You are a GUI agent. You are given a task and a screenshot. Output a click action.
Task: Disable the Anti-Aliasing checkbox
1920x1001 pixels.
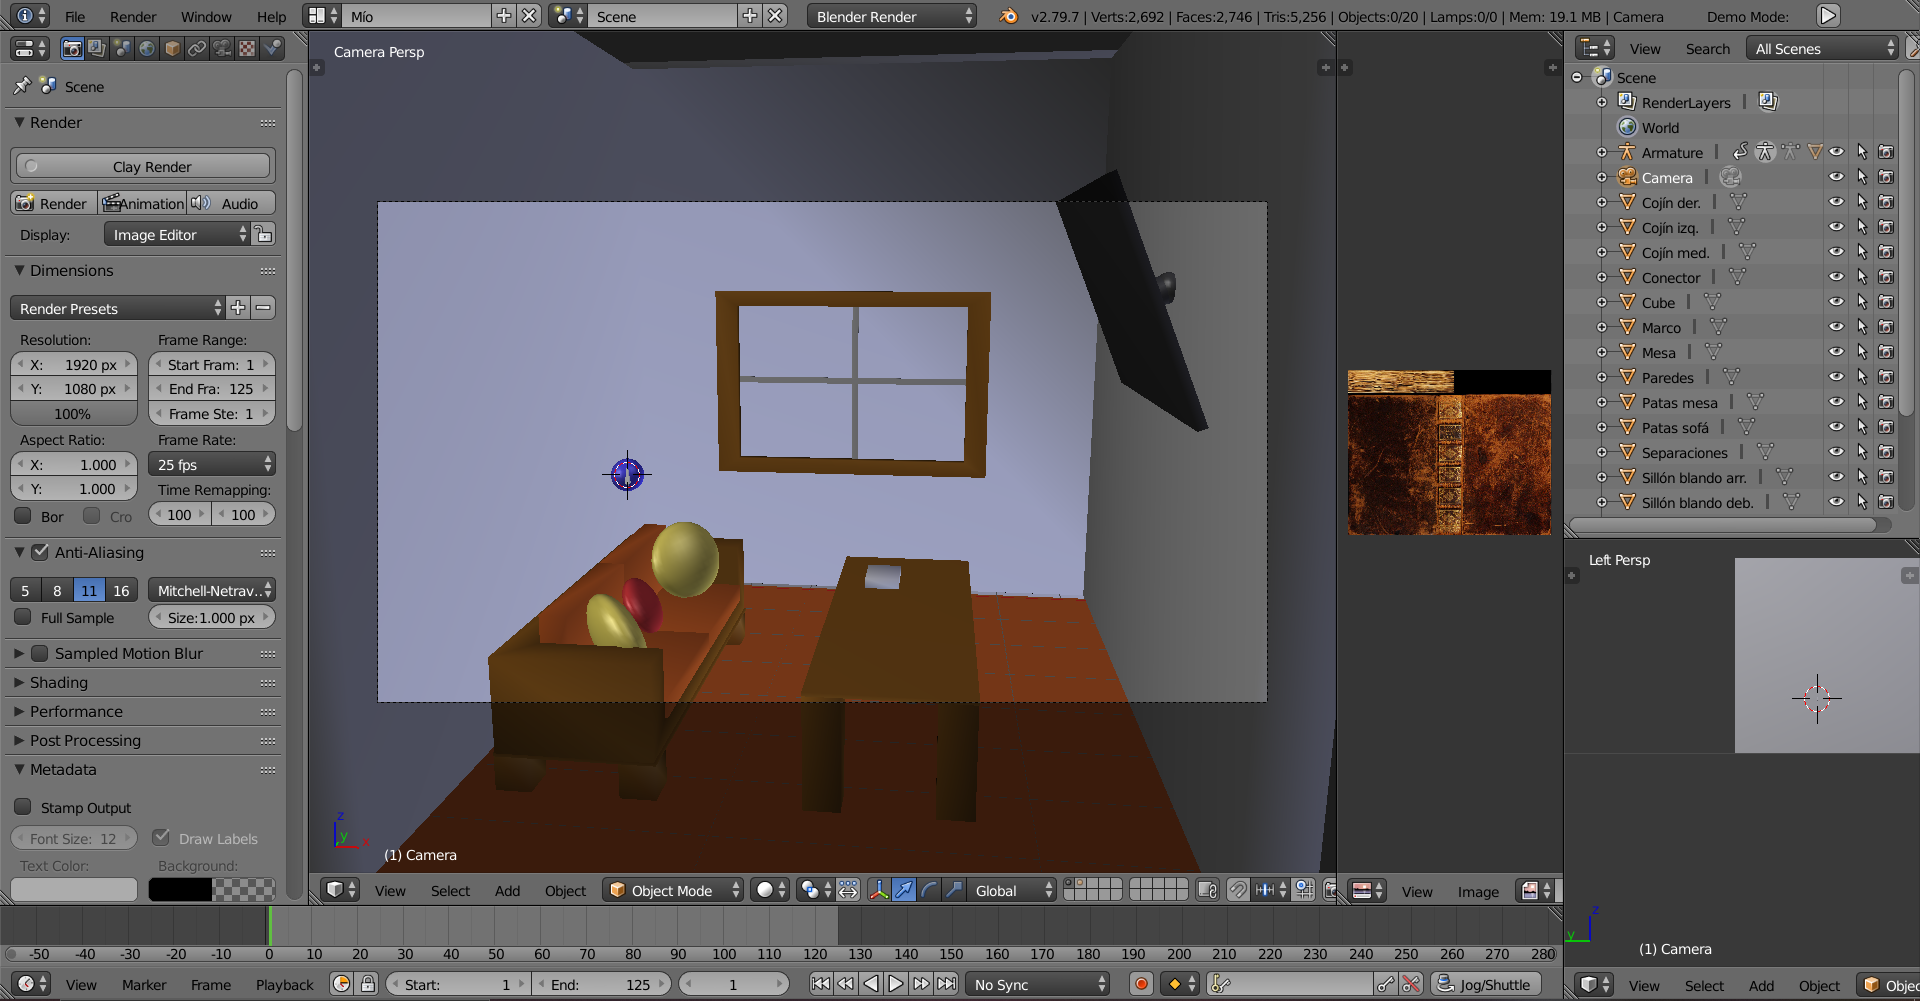tap(41, 552)
